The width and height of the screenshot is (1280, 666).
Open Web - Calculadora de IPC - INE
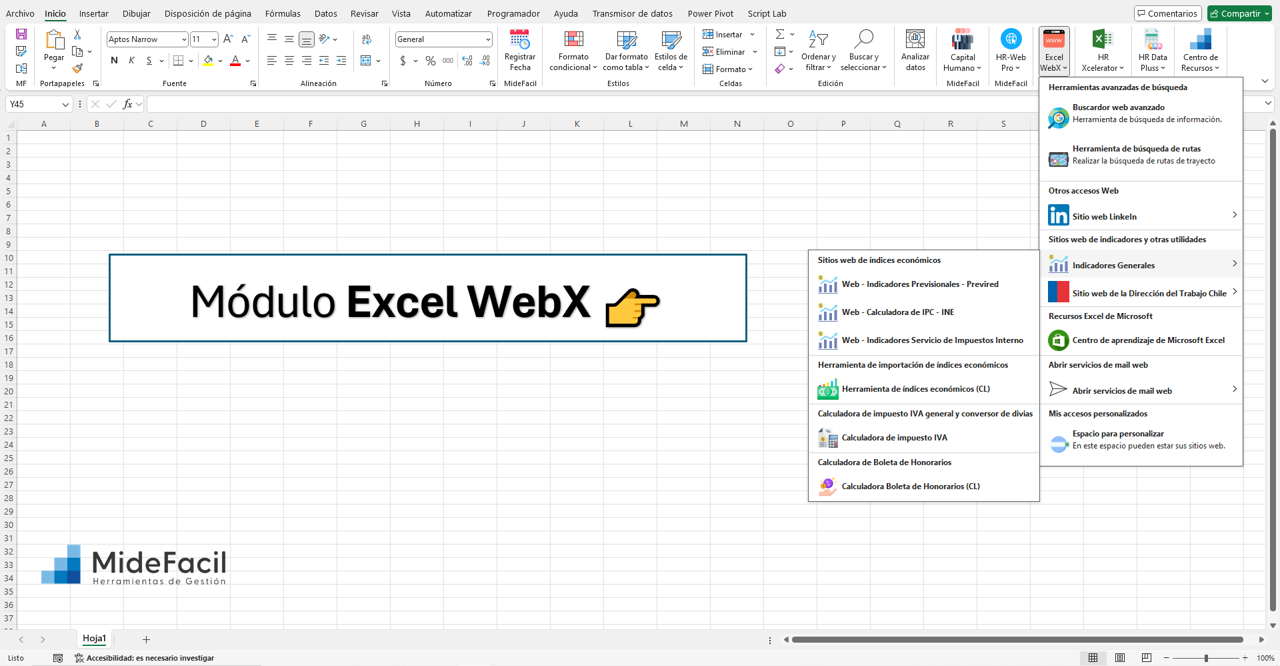(x=923, y=312)
